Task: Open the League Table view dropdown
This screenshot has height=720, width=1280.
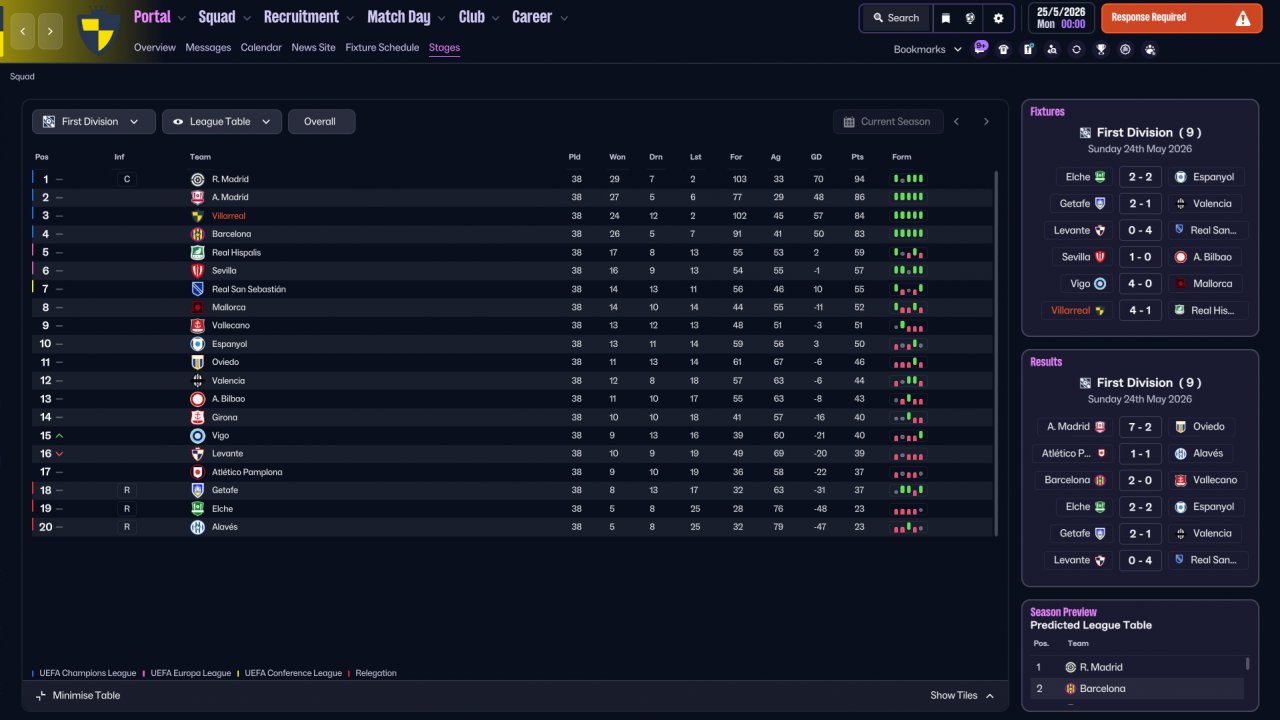Action: (x=222, y=122)
